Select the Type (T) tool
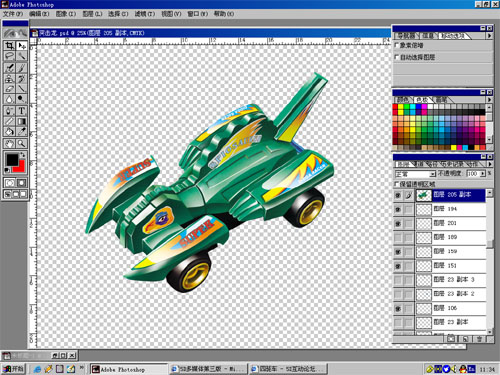This screenshot has width=500, height=375. tap(21, 110)
